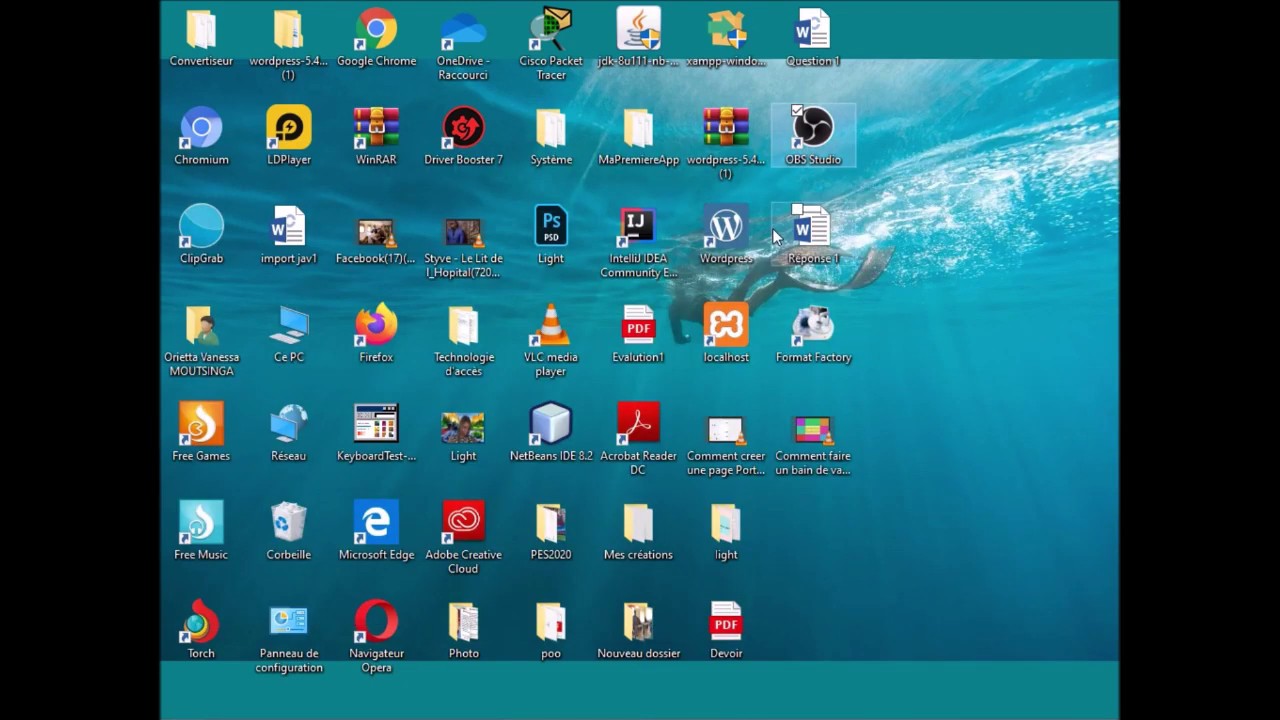This screenshot has width=1280, height=720.
Task: Select Comment faire un bain de va video
Action: (x=813, y=431)
